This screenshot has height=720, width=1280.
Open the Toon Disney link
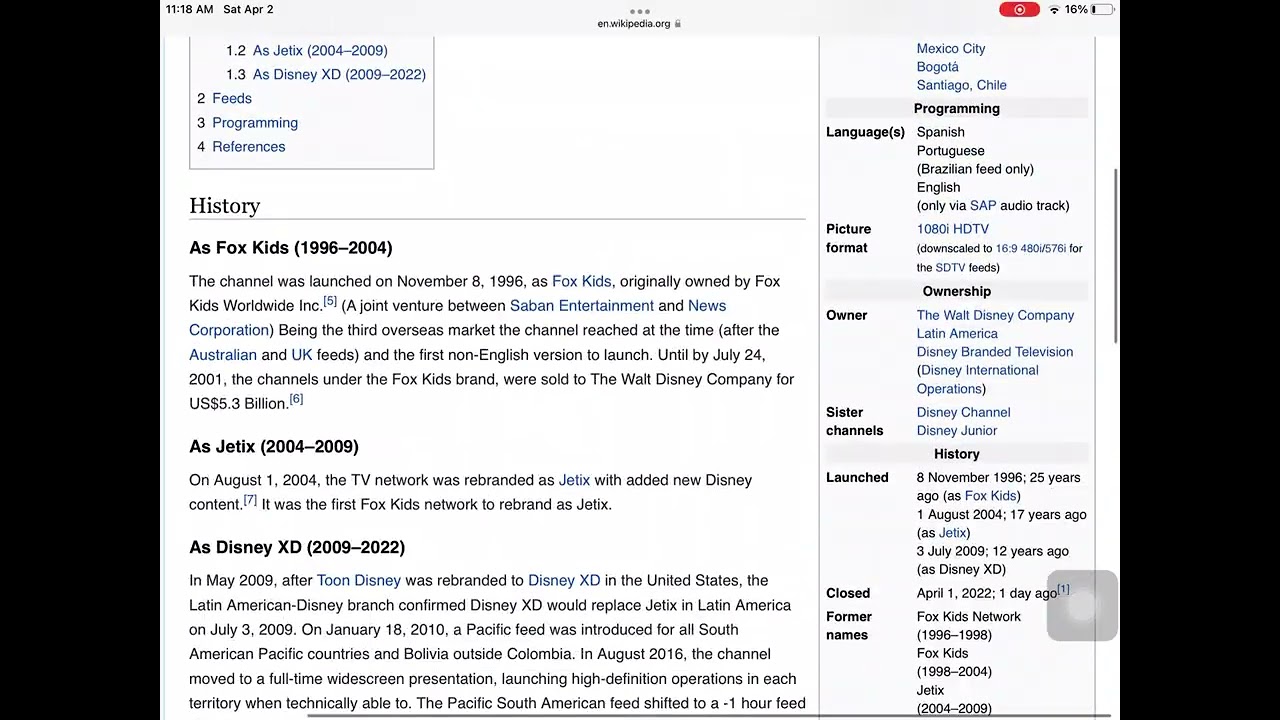[x=359, y=580]
